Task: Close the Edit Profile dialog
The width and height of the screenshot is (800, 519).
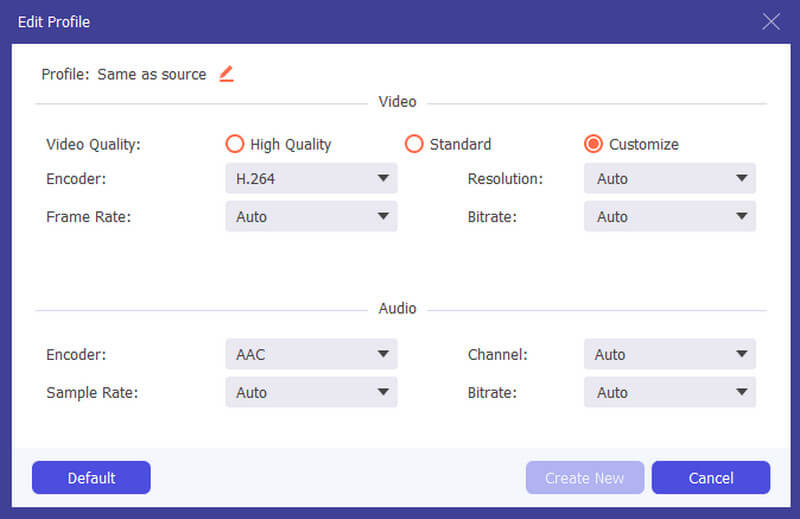Action: tap(770, 22)
